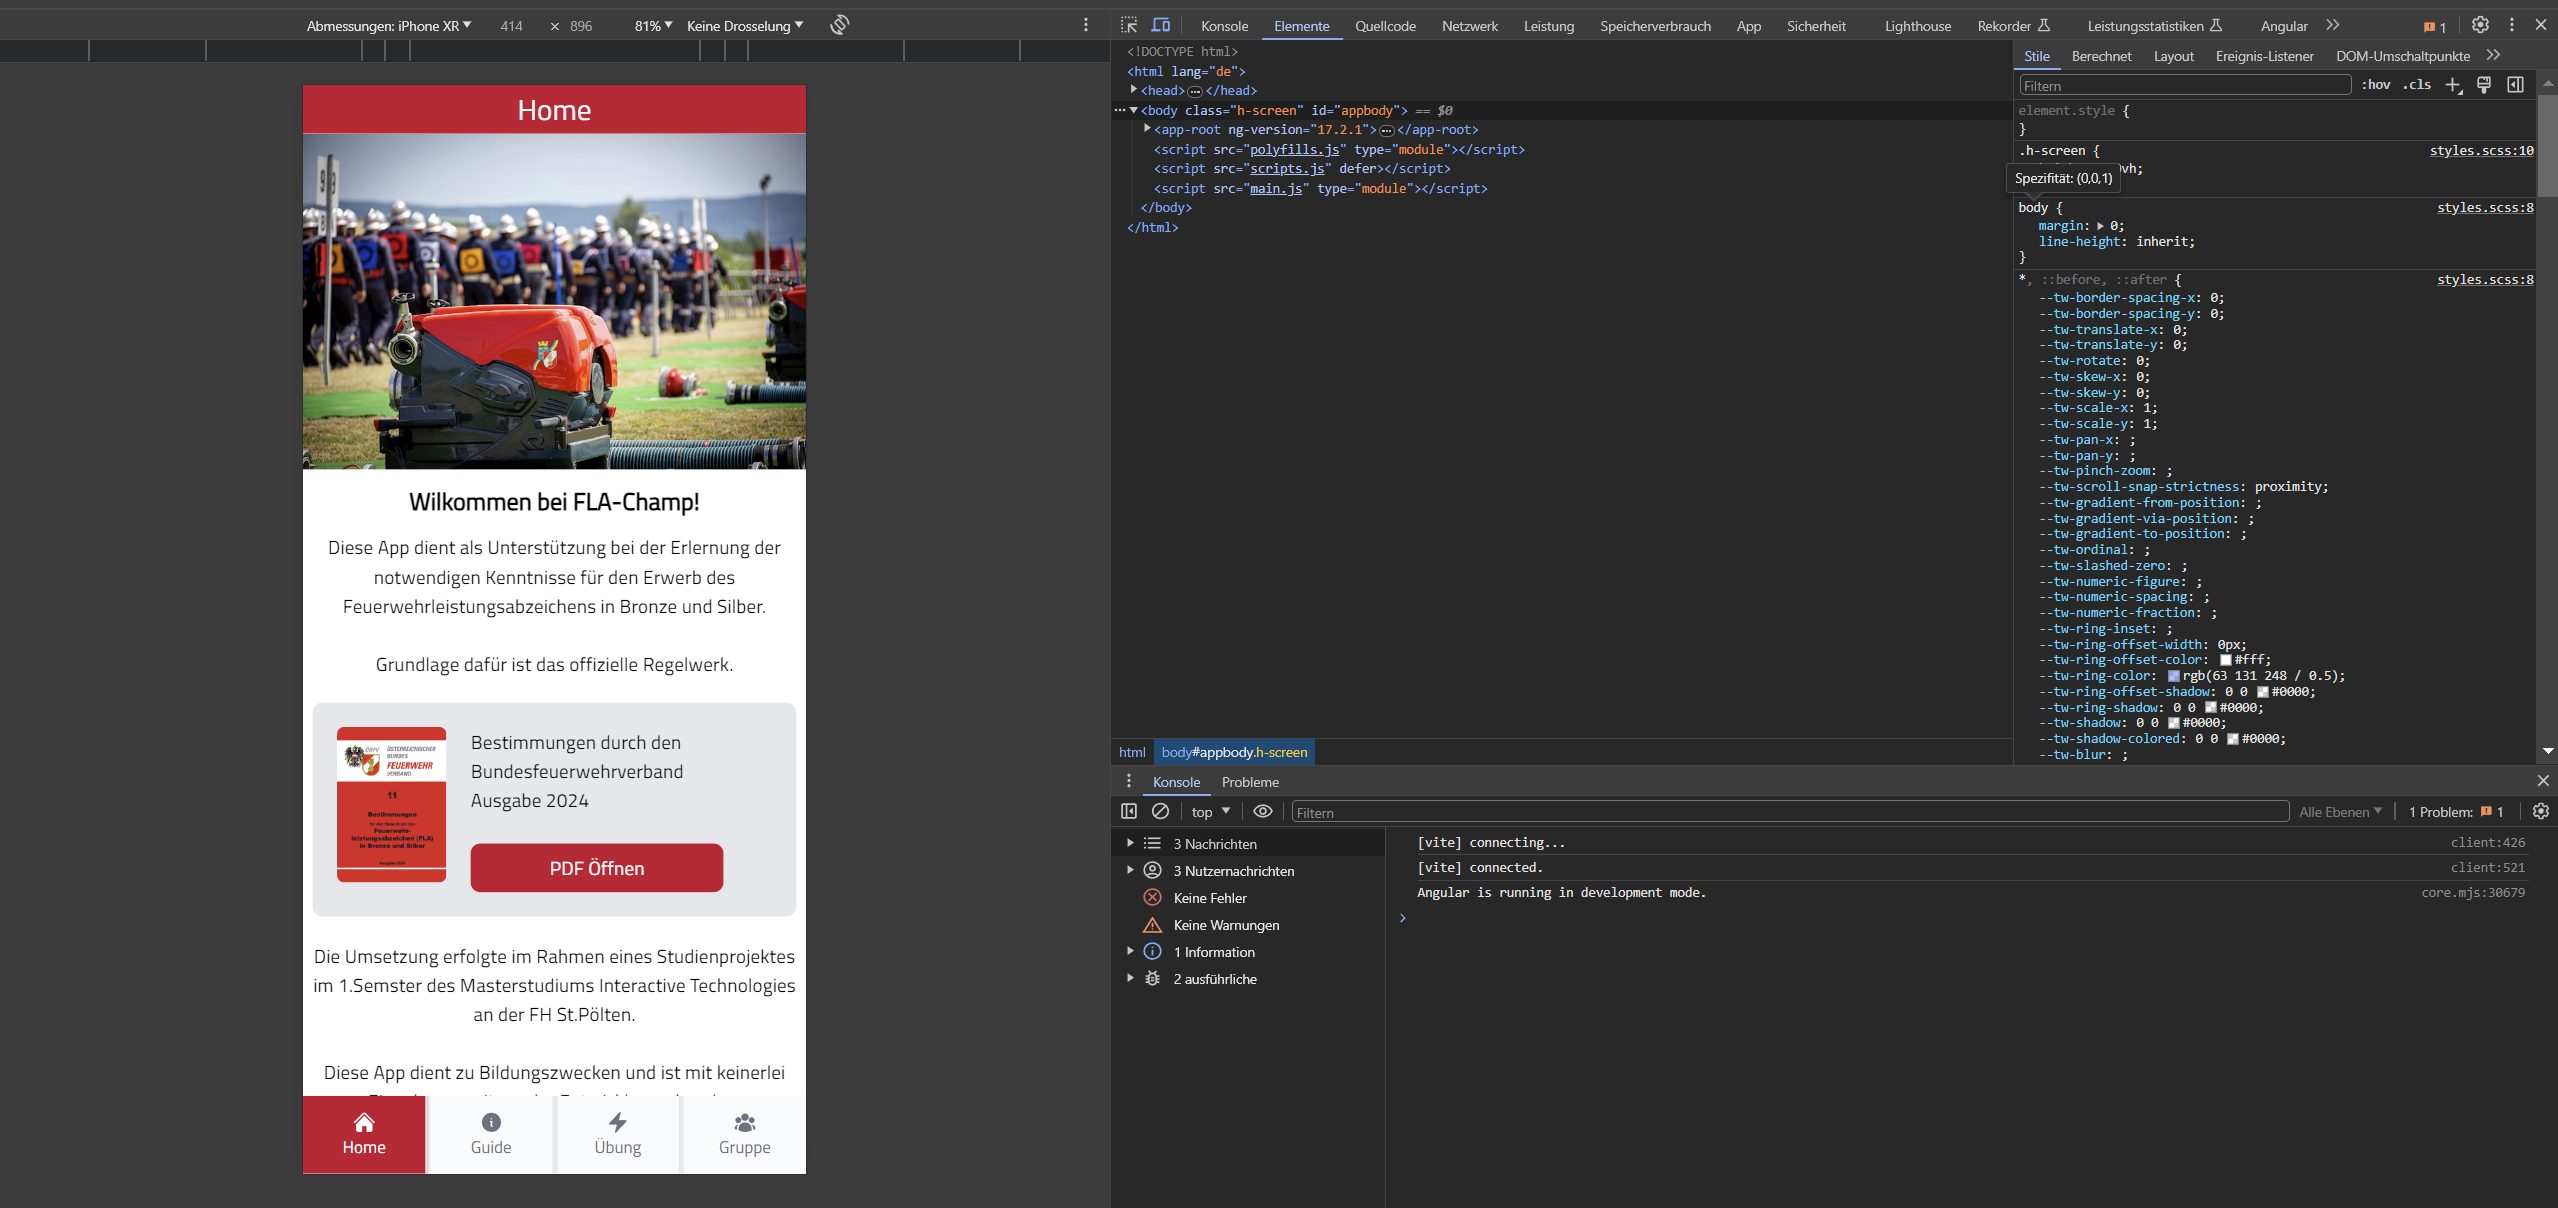Show more DevTools panels chevron

(x=2333, y=25)
